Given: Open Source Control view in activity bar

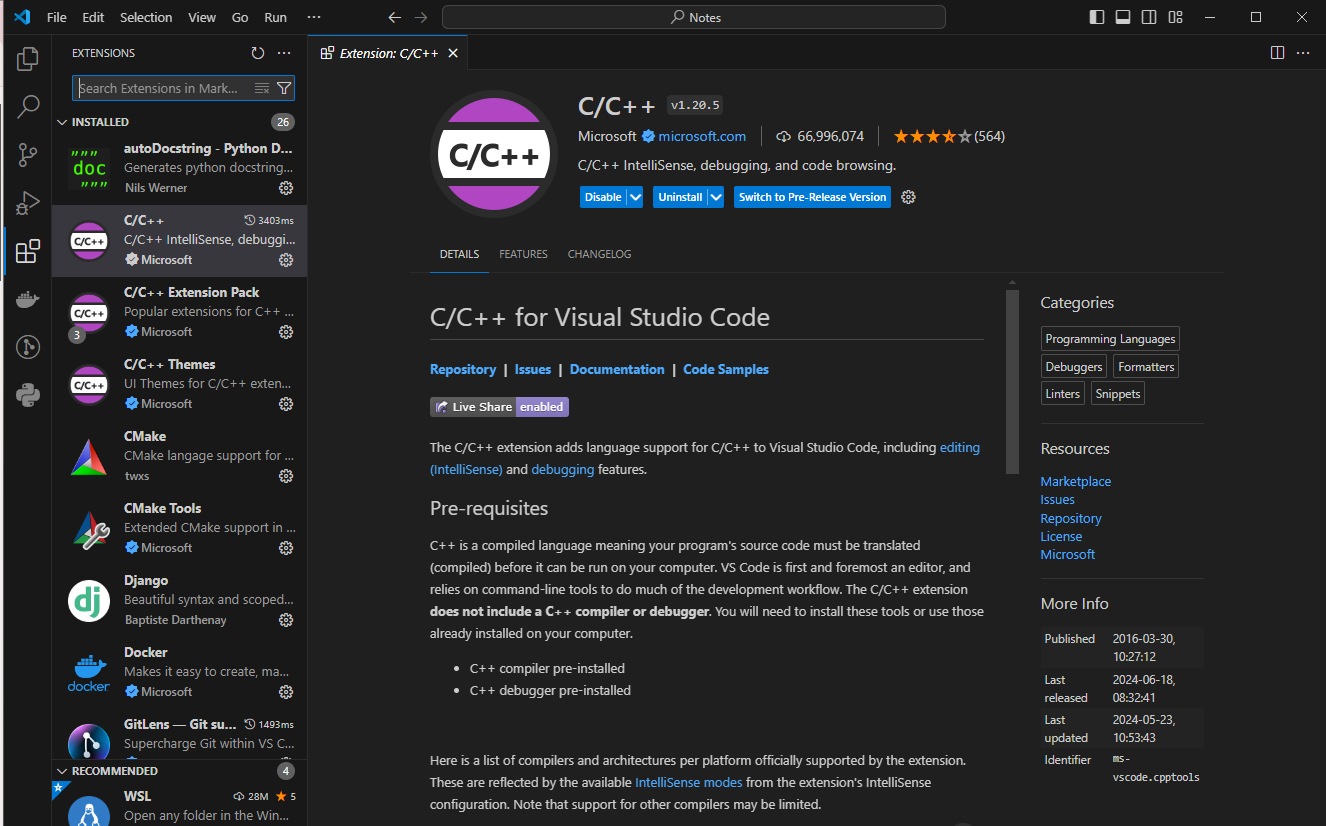Looking at the screenshot, I should (x=28, y=154).
